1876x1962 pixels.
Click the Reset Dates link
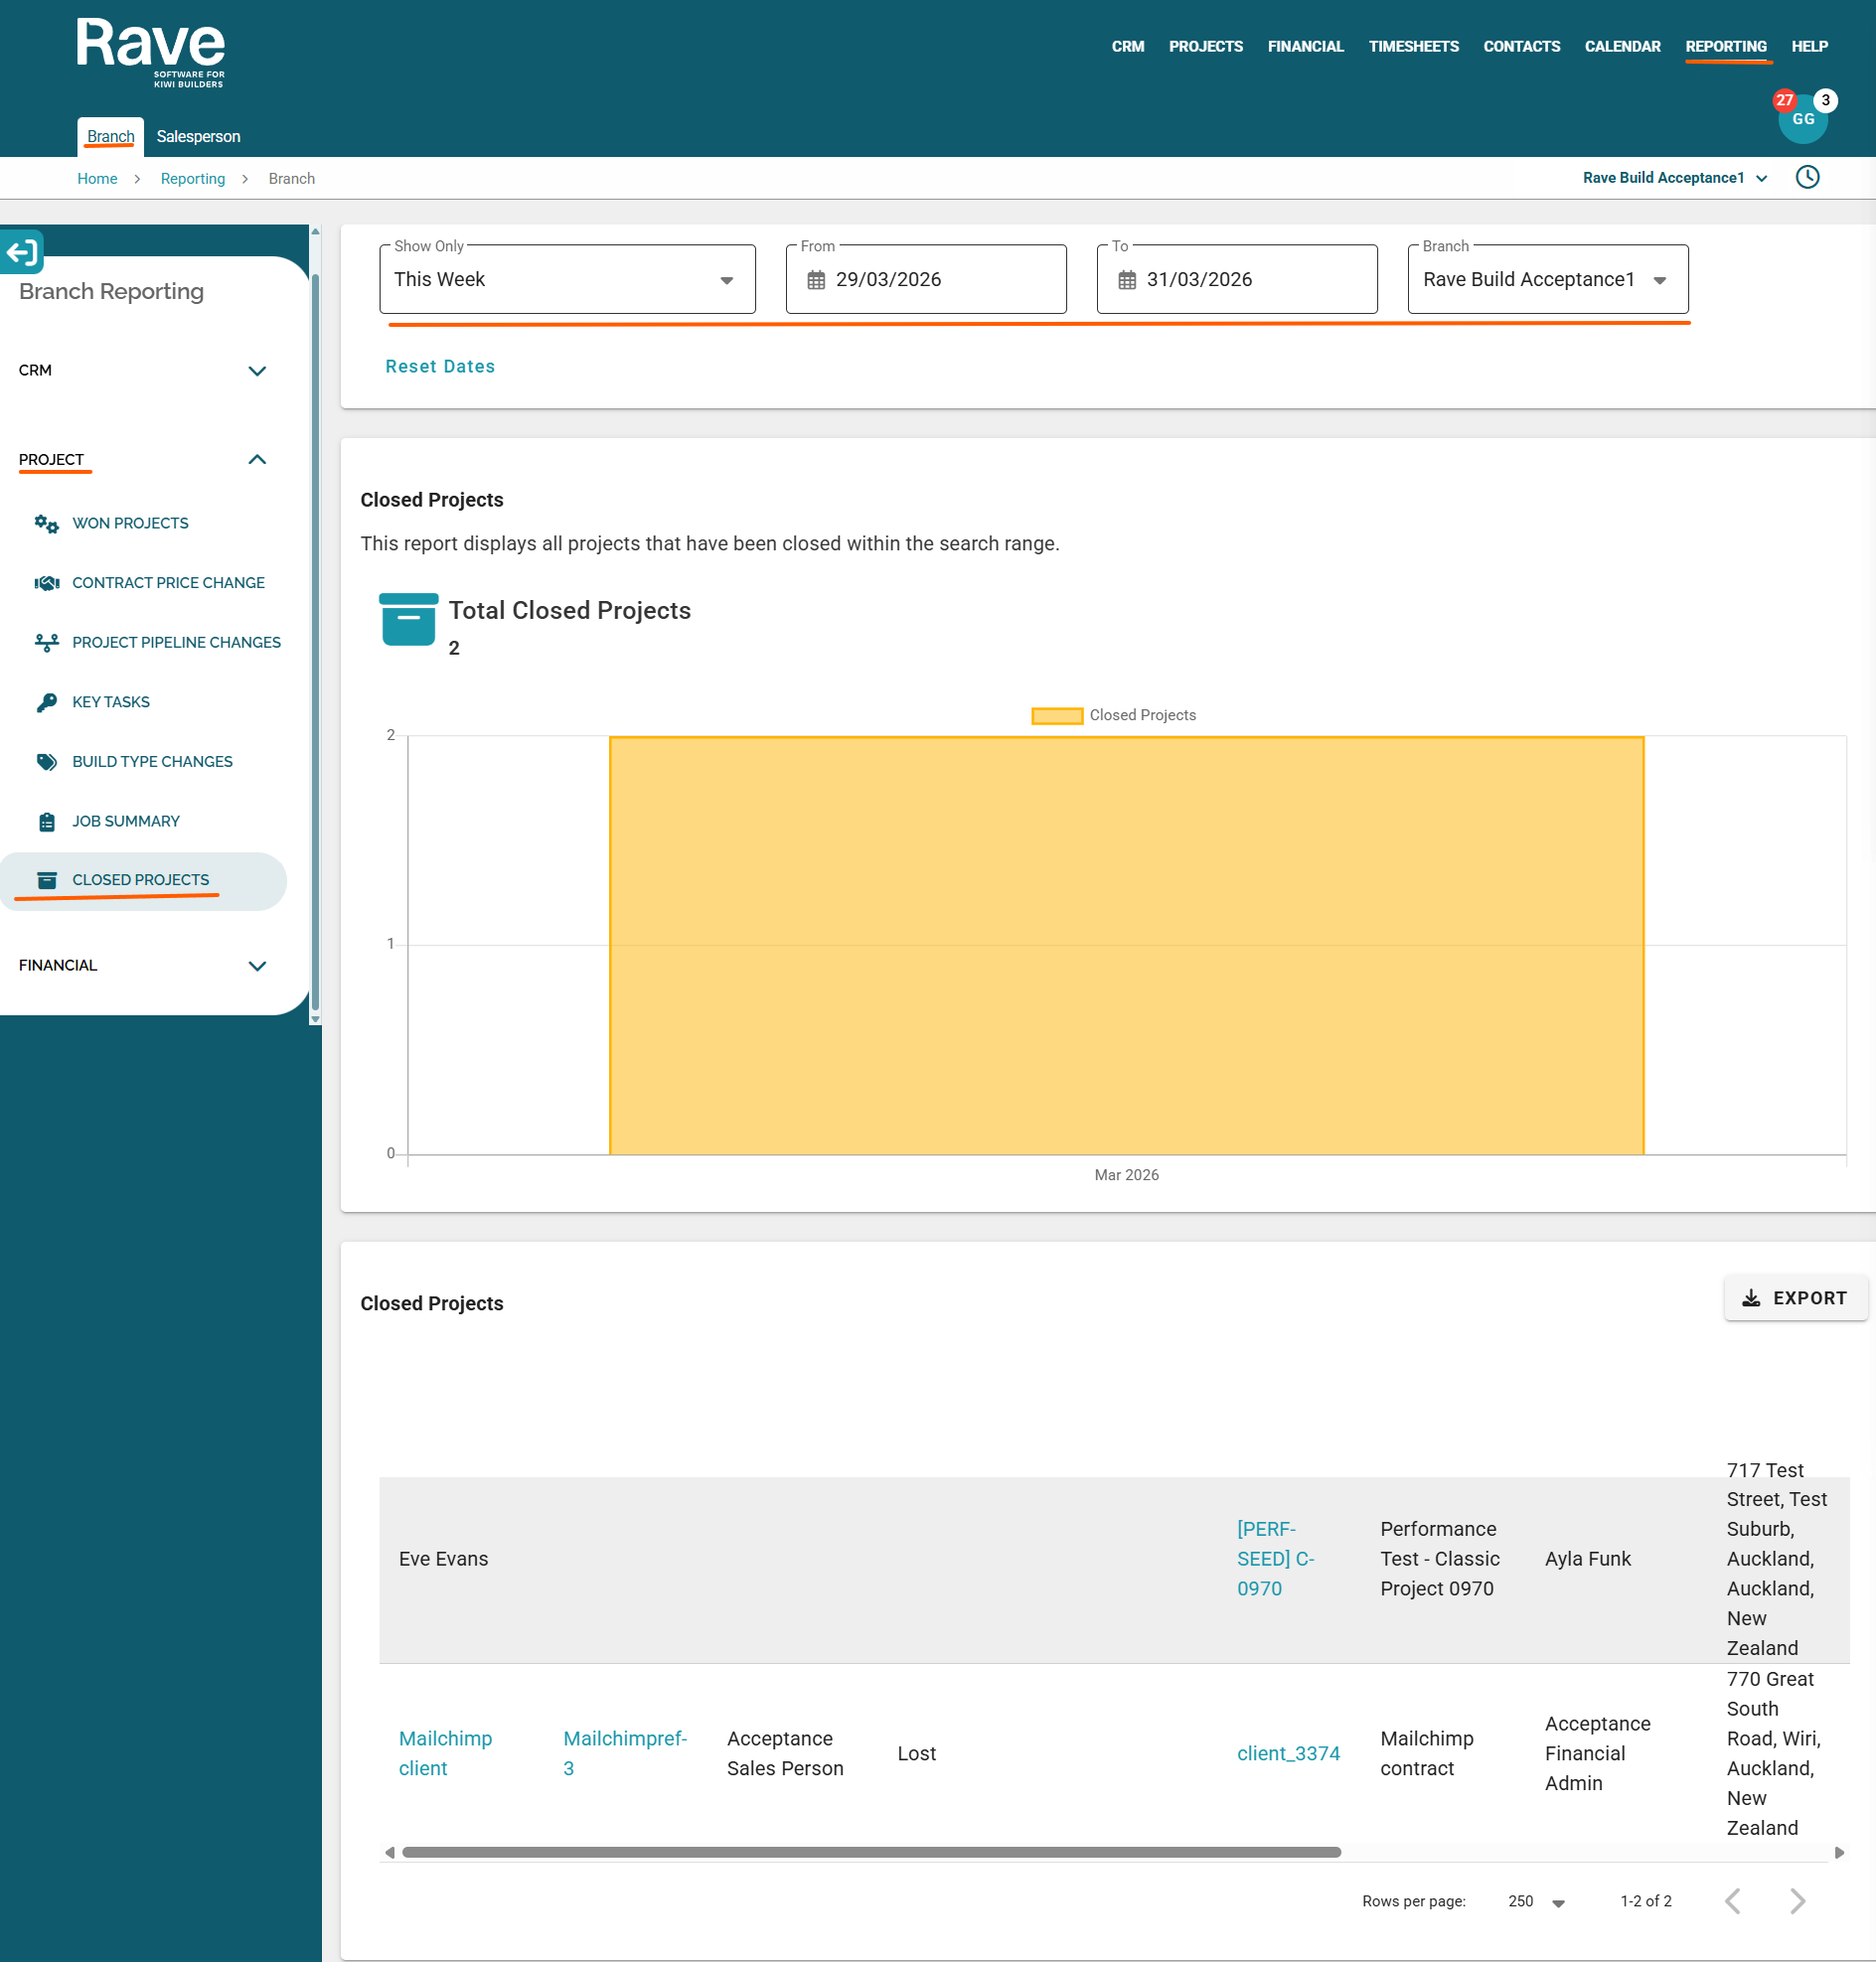pyautogui.click(x=440, y=367)
